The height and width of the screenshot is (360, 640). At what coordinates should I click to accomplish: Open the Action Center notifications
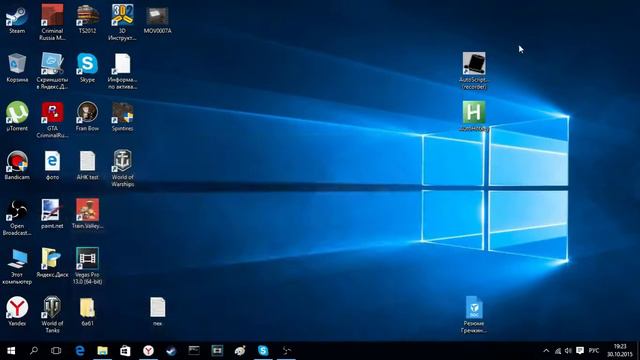click(x=580, y=351)
